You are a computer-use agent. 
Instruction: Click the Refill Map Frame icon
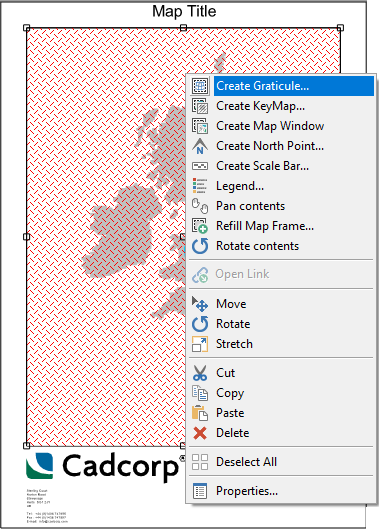(200, 226)
